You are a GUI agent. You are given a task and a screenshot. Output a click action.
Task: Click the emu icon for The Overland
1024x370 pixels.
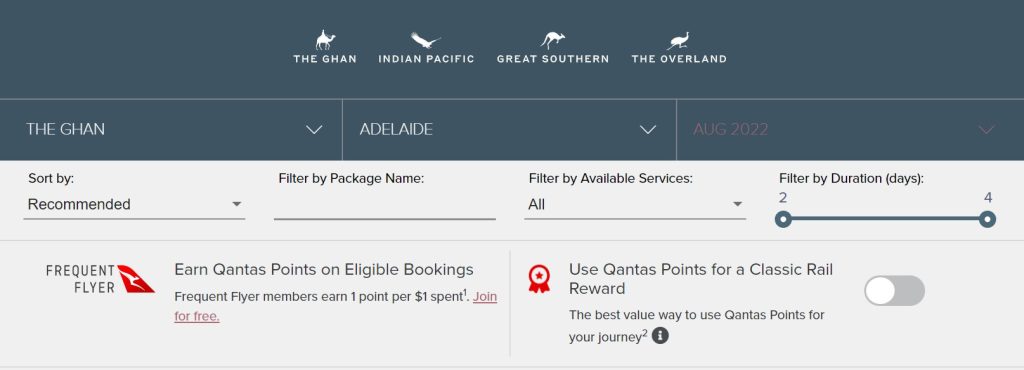[x=679, y=41]
